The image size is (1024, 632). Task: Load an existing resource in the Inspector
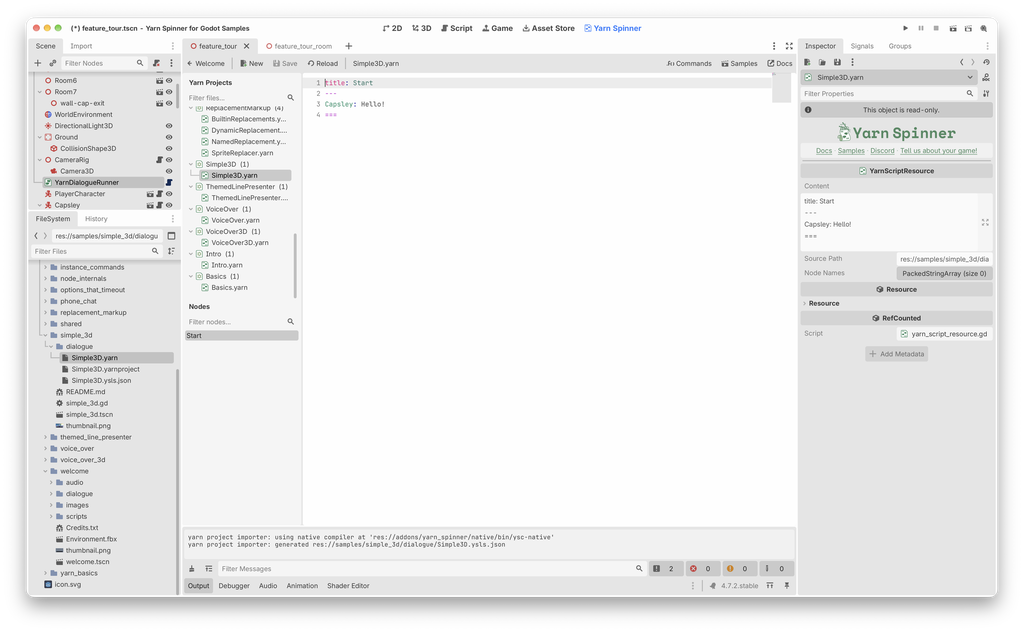tap(822, 62)
